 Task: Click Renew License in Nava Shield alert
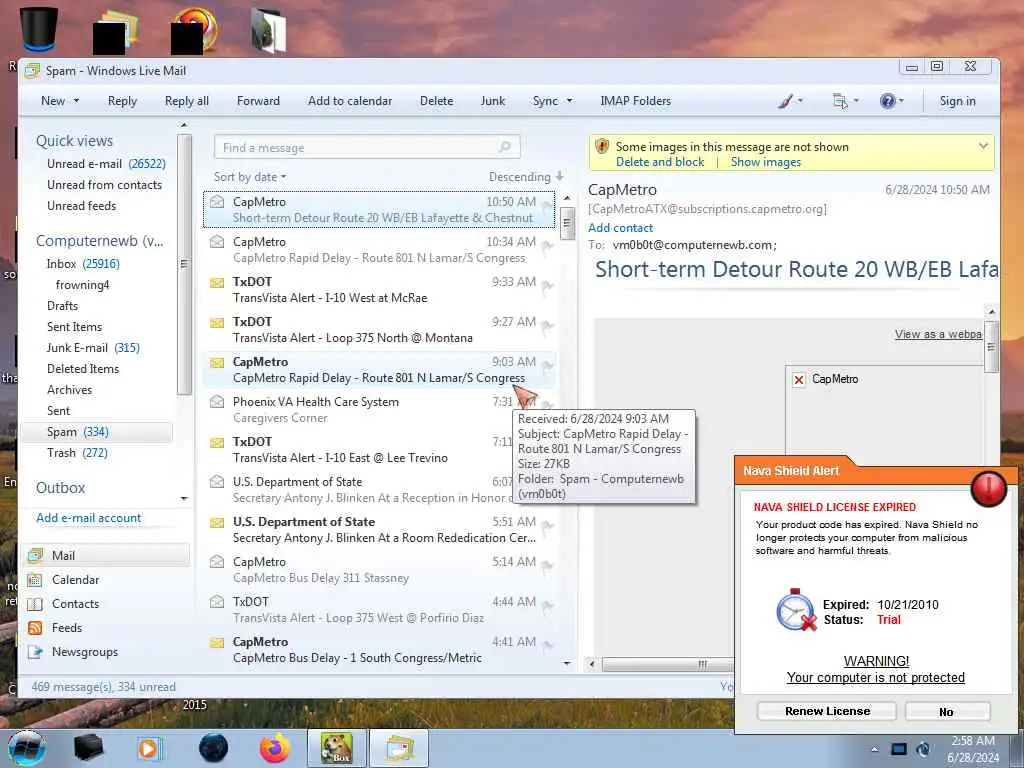click(x=827, y=711)
